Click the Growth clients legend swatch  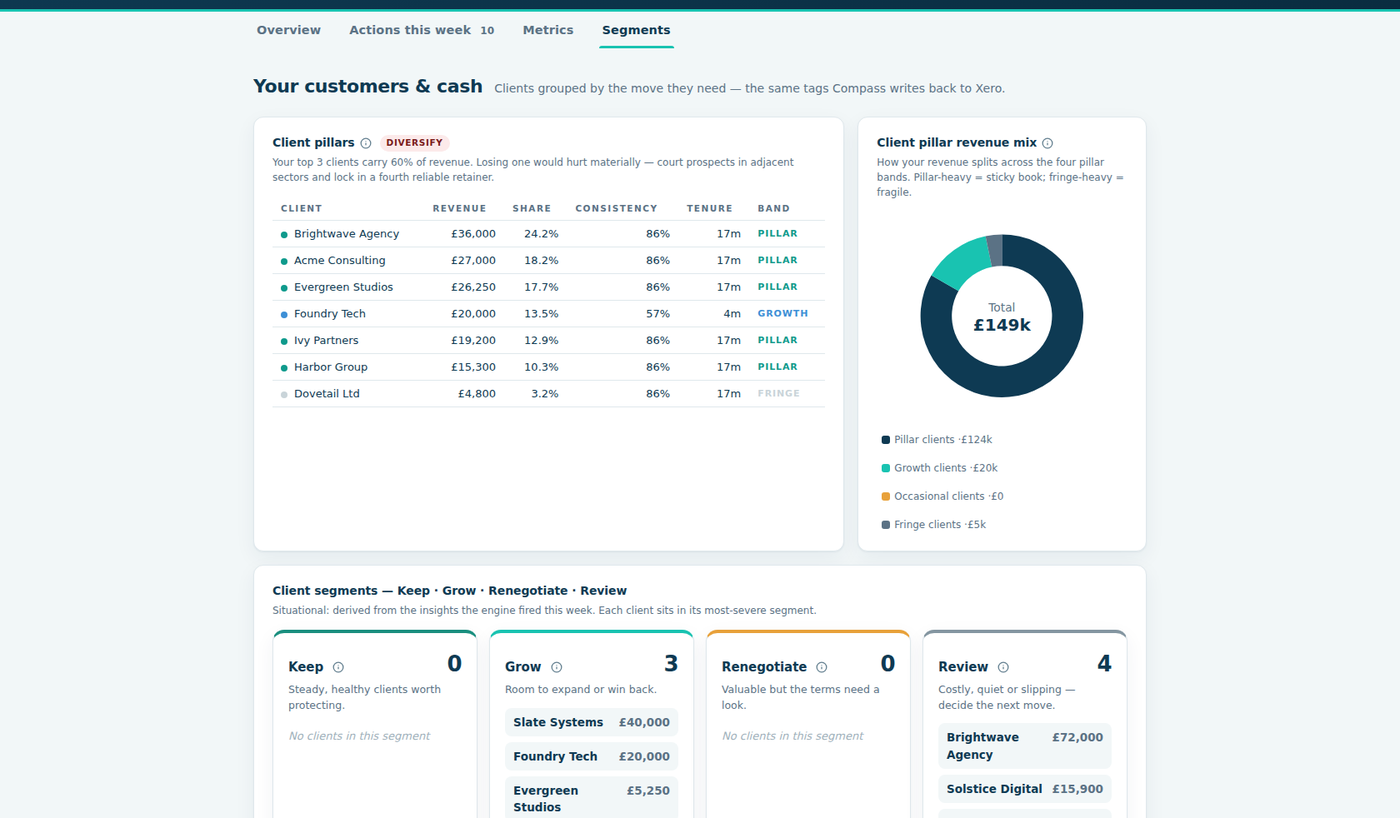[885, 468]
